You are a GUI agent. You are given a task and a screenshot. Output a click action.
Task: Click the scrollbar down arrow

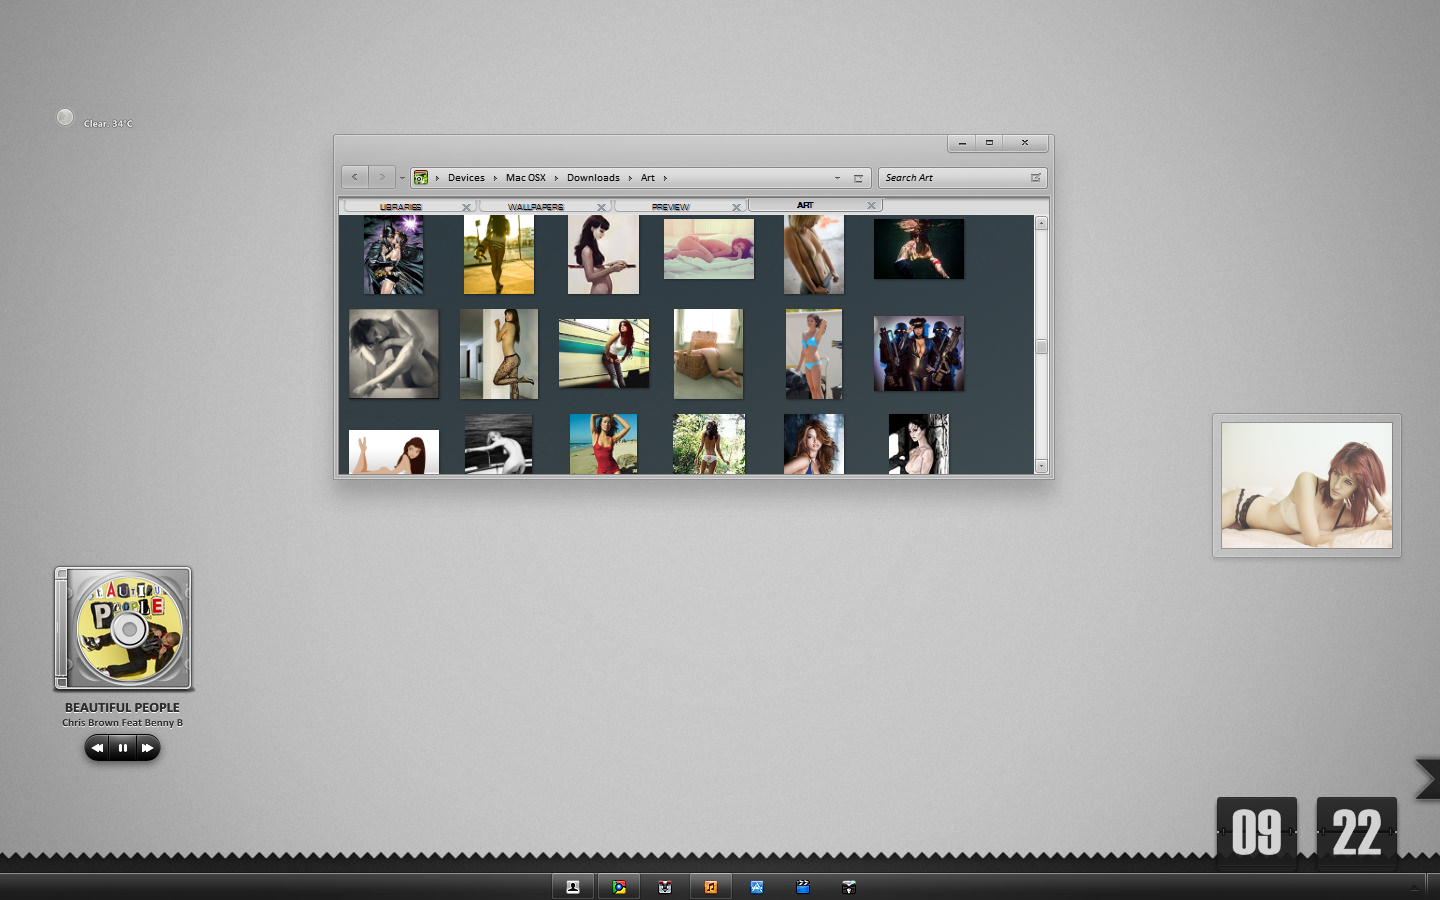(x=1041, y=466)
